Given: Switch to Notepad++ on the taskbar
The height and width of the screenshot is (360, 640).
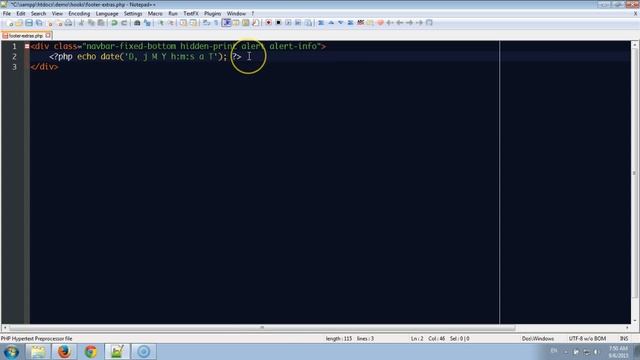Looking at the screenshot, I should tap(117, 351).
